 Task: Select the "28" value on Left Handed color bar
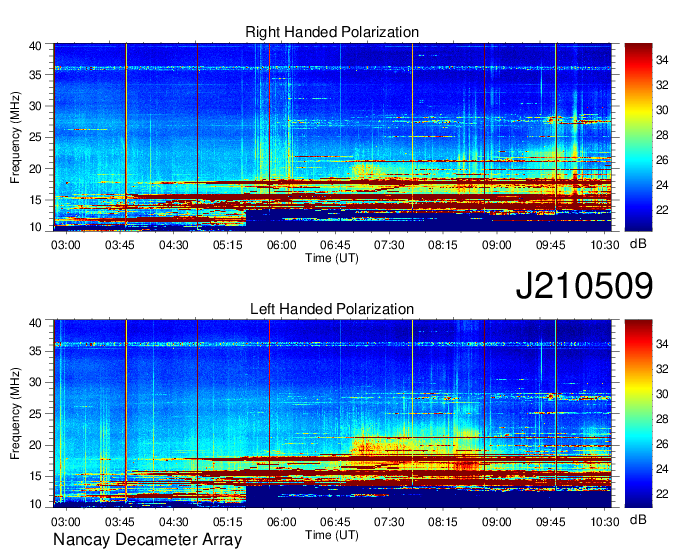coord(662,419)
